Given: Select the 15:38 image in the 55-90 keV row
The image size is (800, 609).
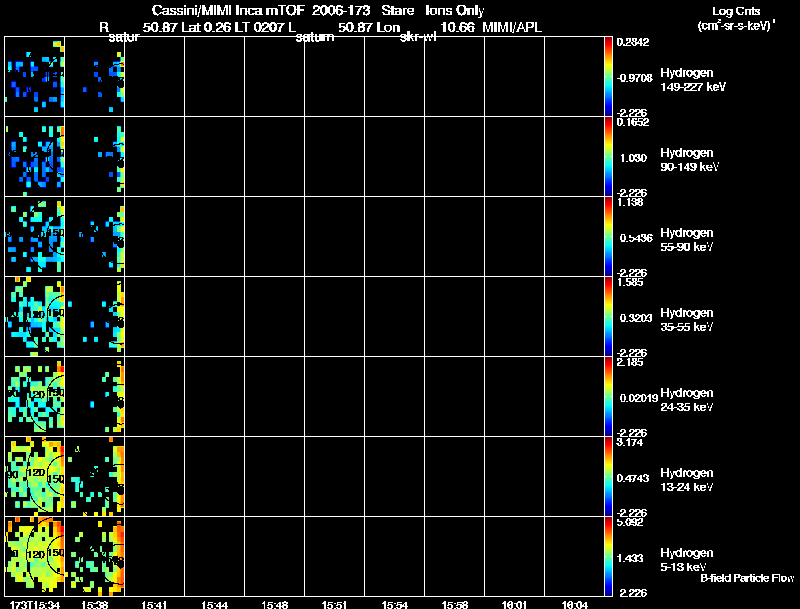Looking at the screenshot, I should tap(94, 236).
